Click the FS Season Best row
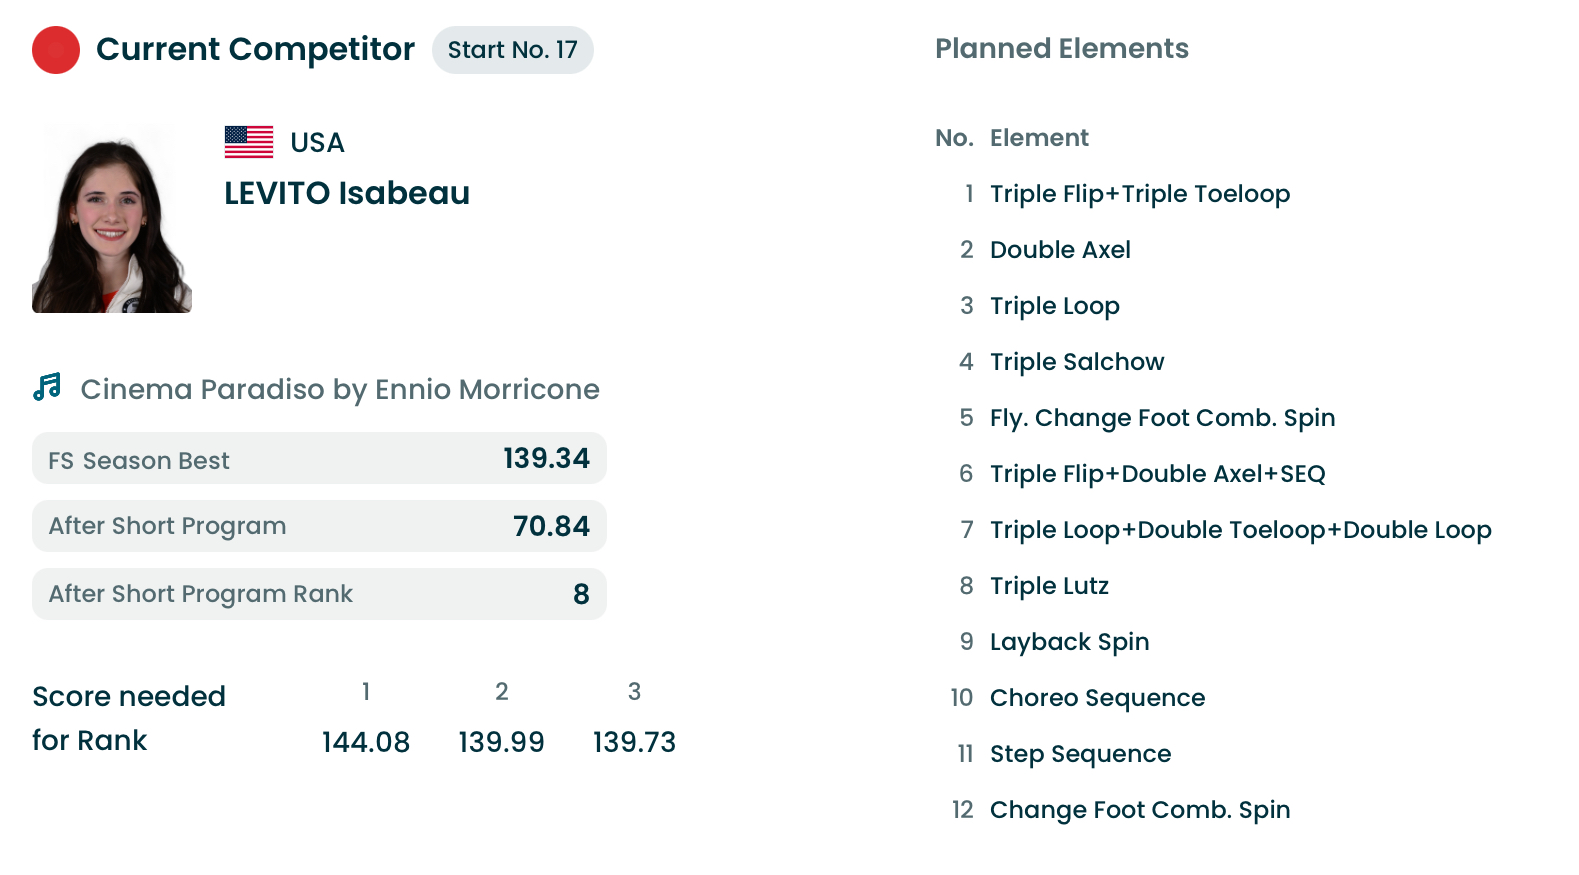The width and height of the screenshot is (1579, 875). 319,458
